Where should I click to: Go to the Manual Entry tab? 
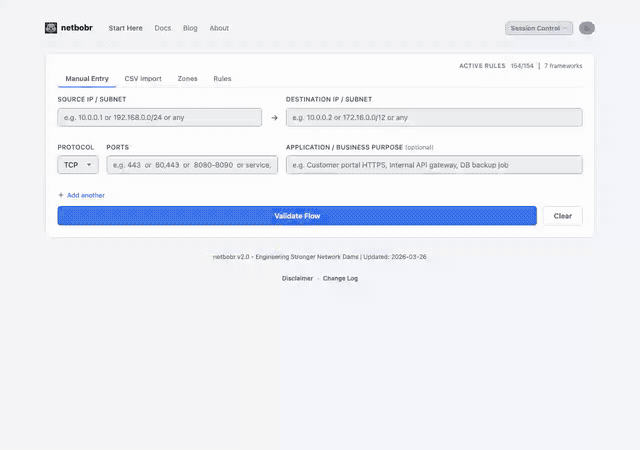[87, 78]
